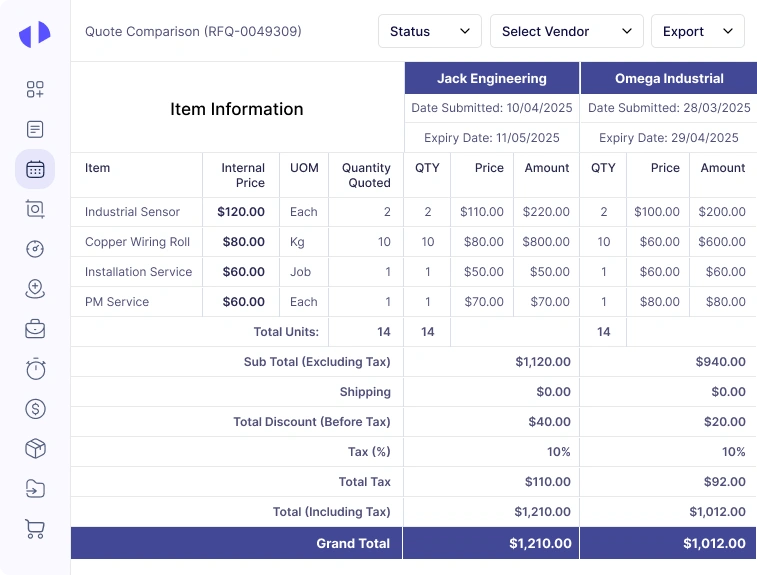Click the Quote Comparison (RFQ-0049309) title
Viewport: 757px width, 575px height.
(x=193, y=31)
